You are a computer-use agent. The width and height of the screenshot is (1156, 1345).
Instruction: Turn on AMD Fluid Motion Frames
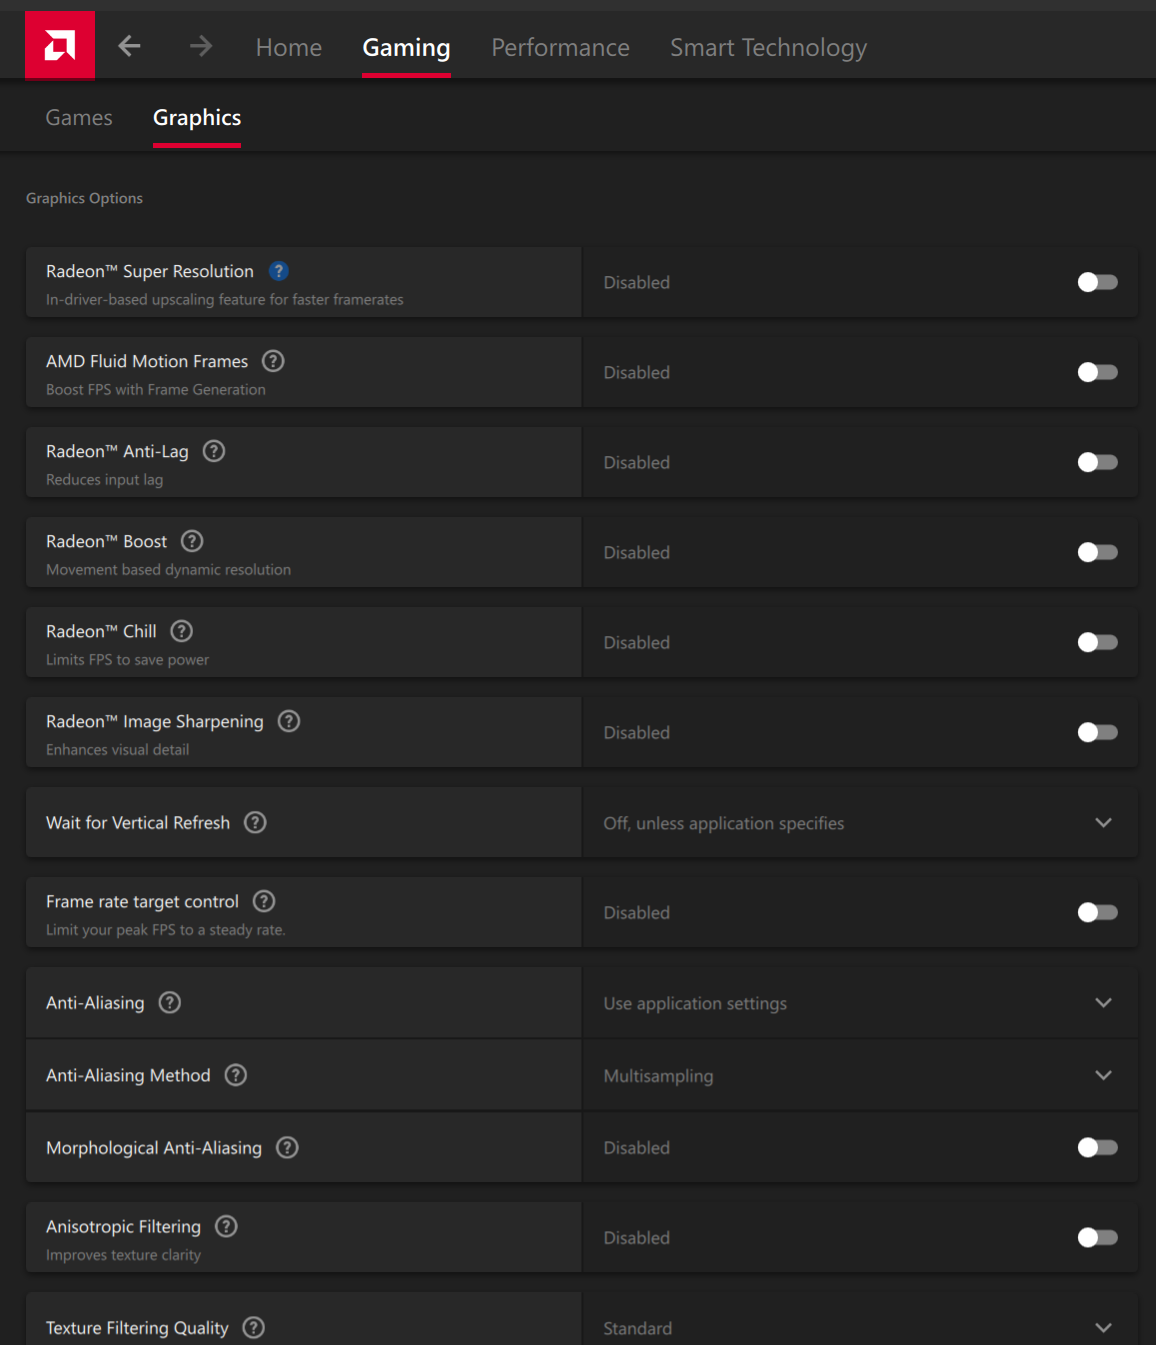click(1097, 372)
